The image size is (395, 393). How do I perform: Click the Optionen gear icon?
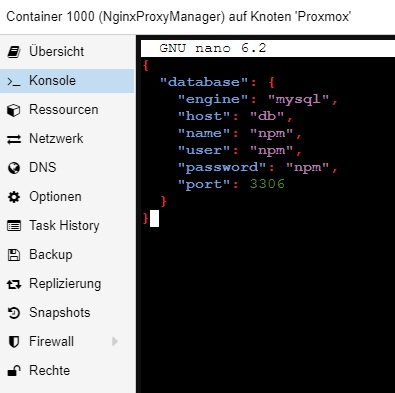tap(14, 197)
